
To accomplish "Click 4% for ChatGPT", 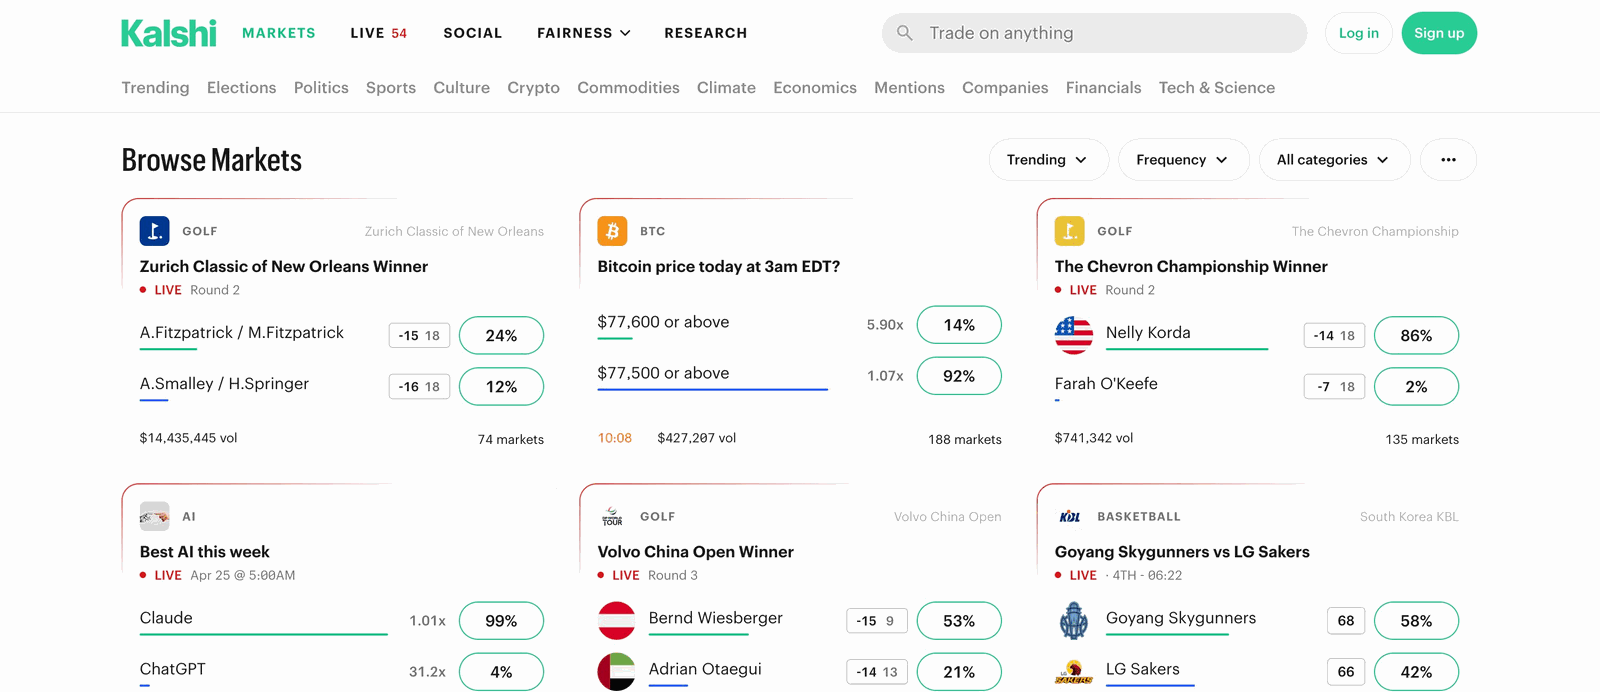I will click(501, 672).
